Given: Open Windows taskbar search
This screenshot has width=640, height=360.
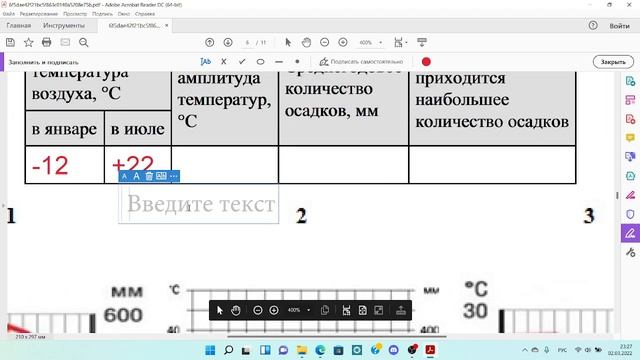Looking at the screenshot, I should 229,350.
